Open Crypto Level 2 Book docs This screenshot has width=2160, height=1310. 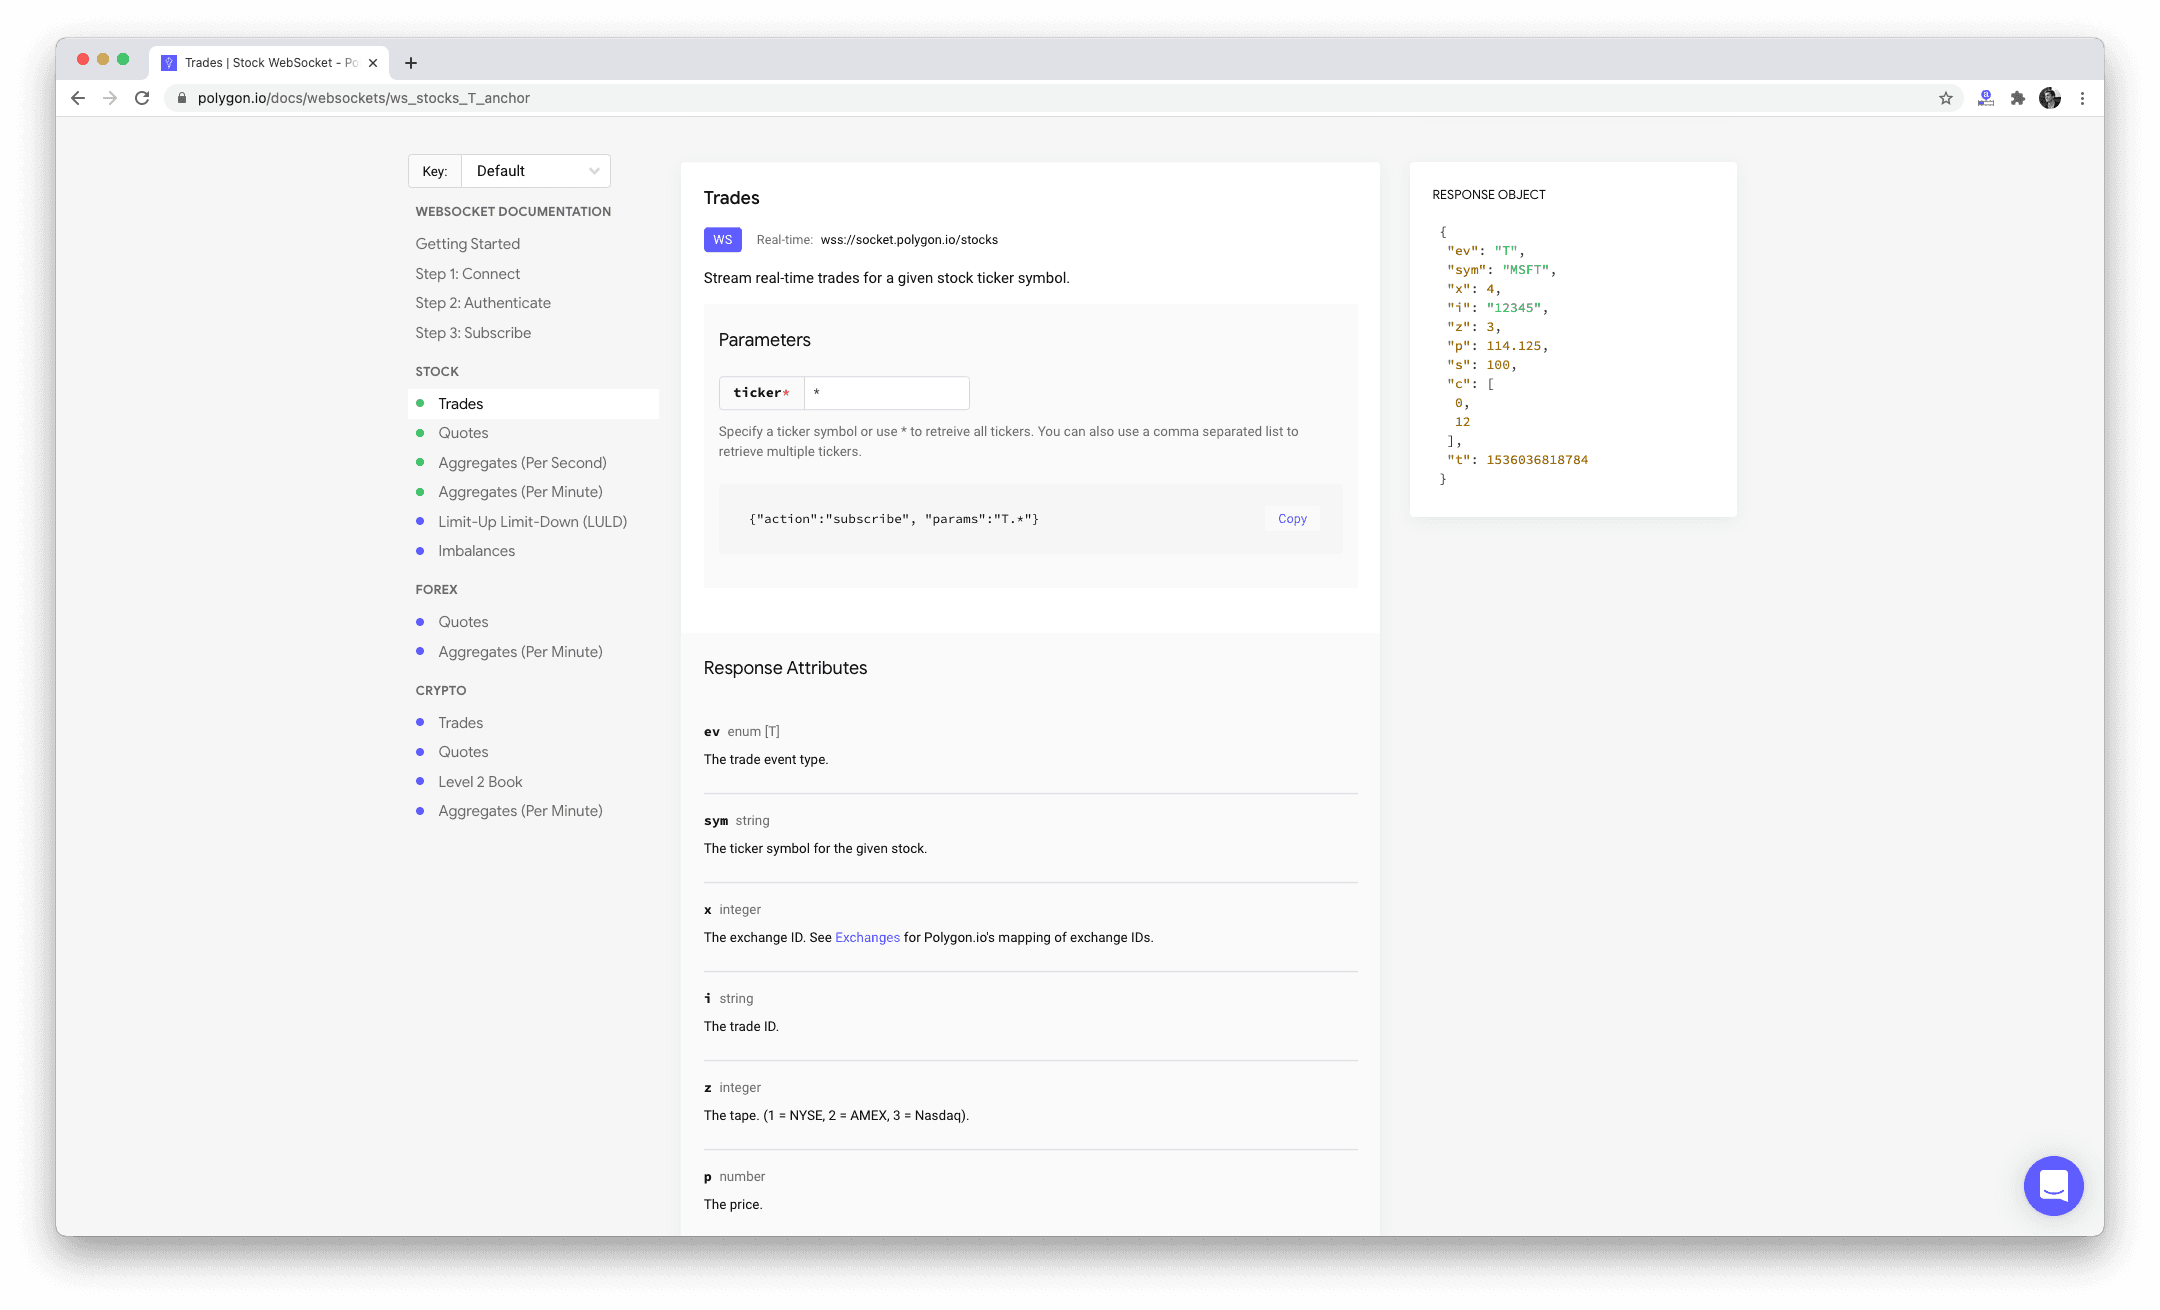[x=480, y=782]
